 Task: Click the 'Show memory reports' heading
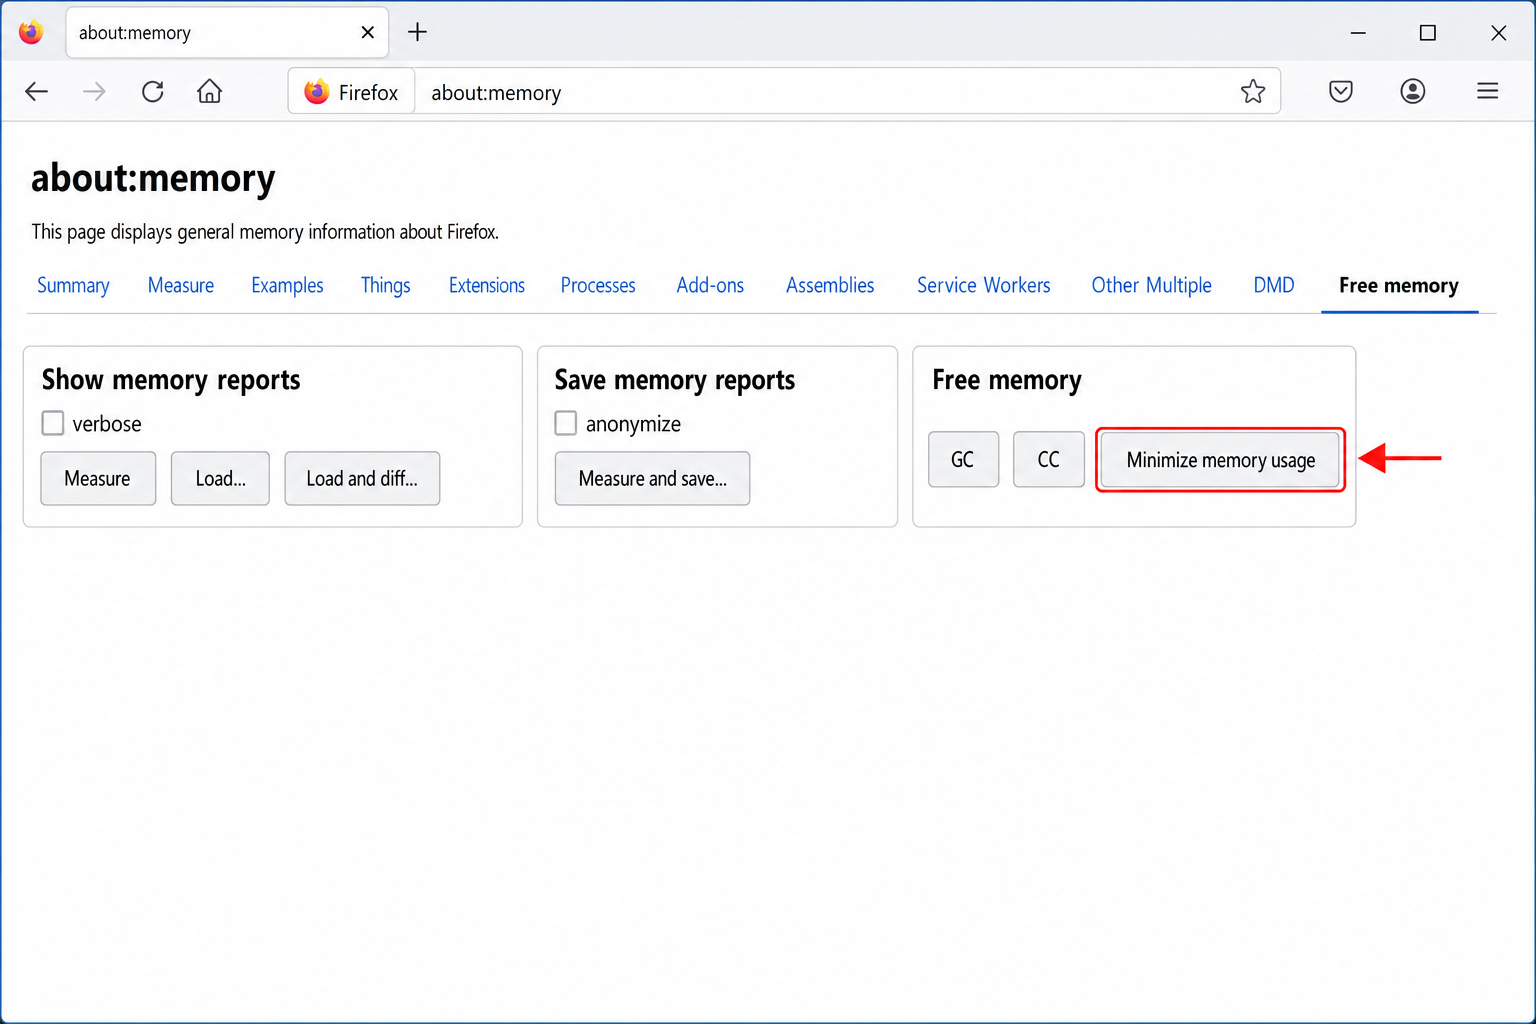171,380
